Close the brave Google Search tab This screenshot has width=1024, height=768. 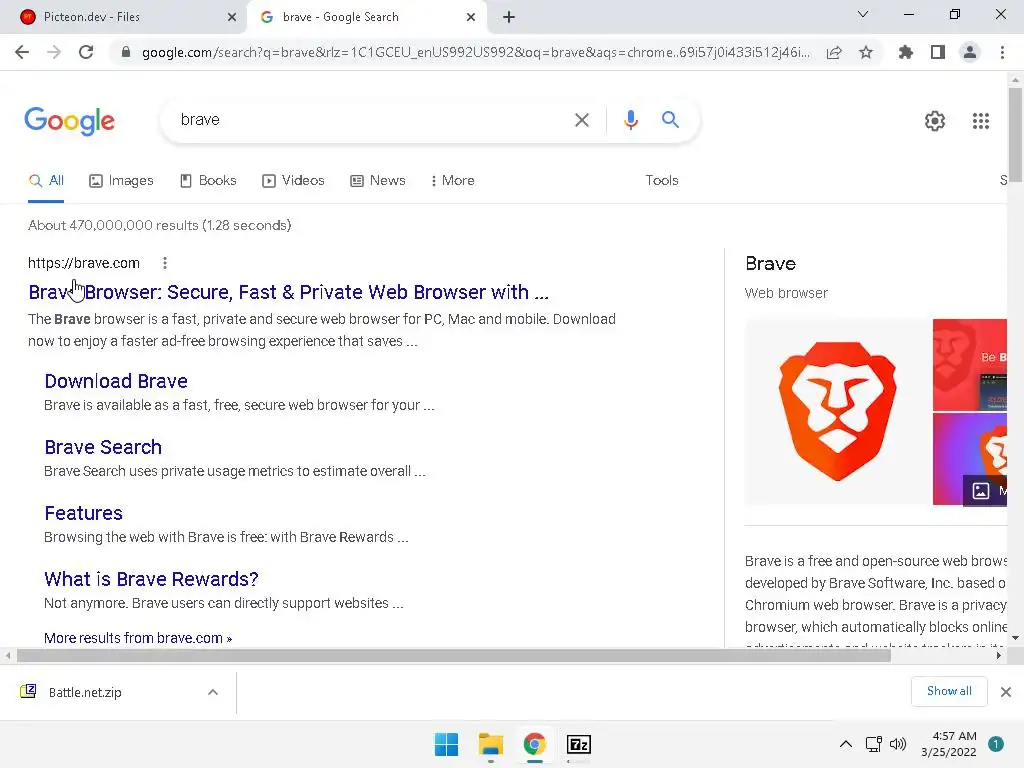coord(471,17)
